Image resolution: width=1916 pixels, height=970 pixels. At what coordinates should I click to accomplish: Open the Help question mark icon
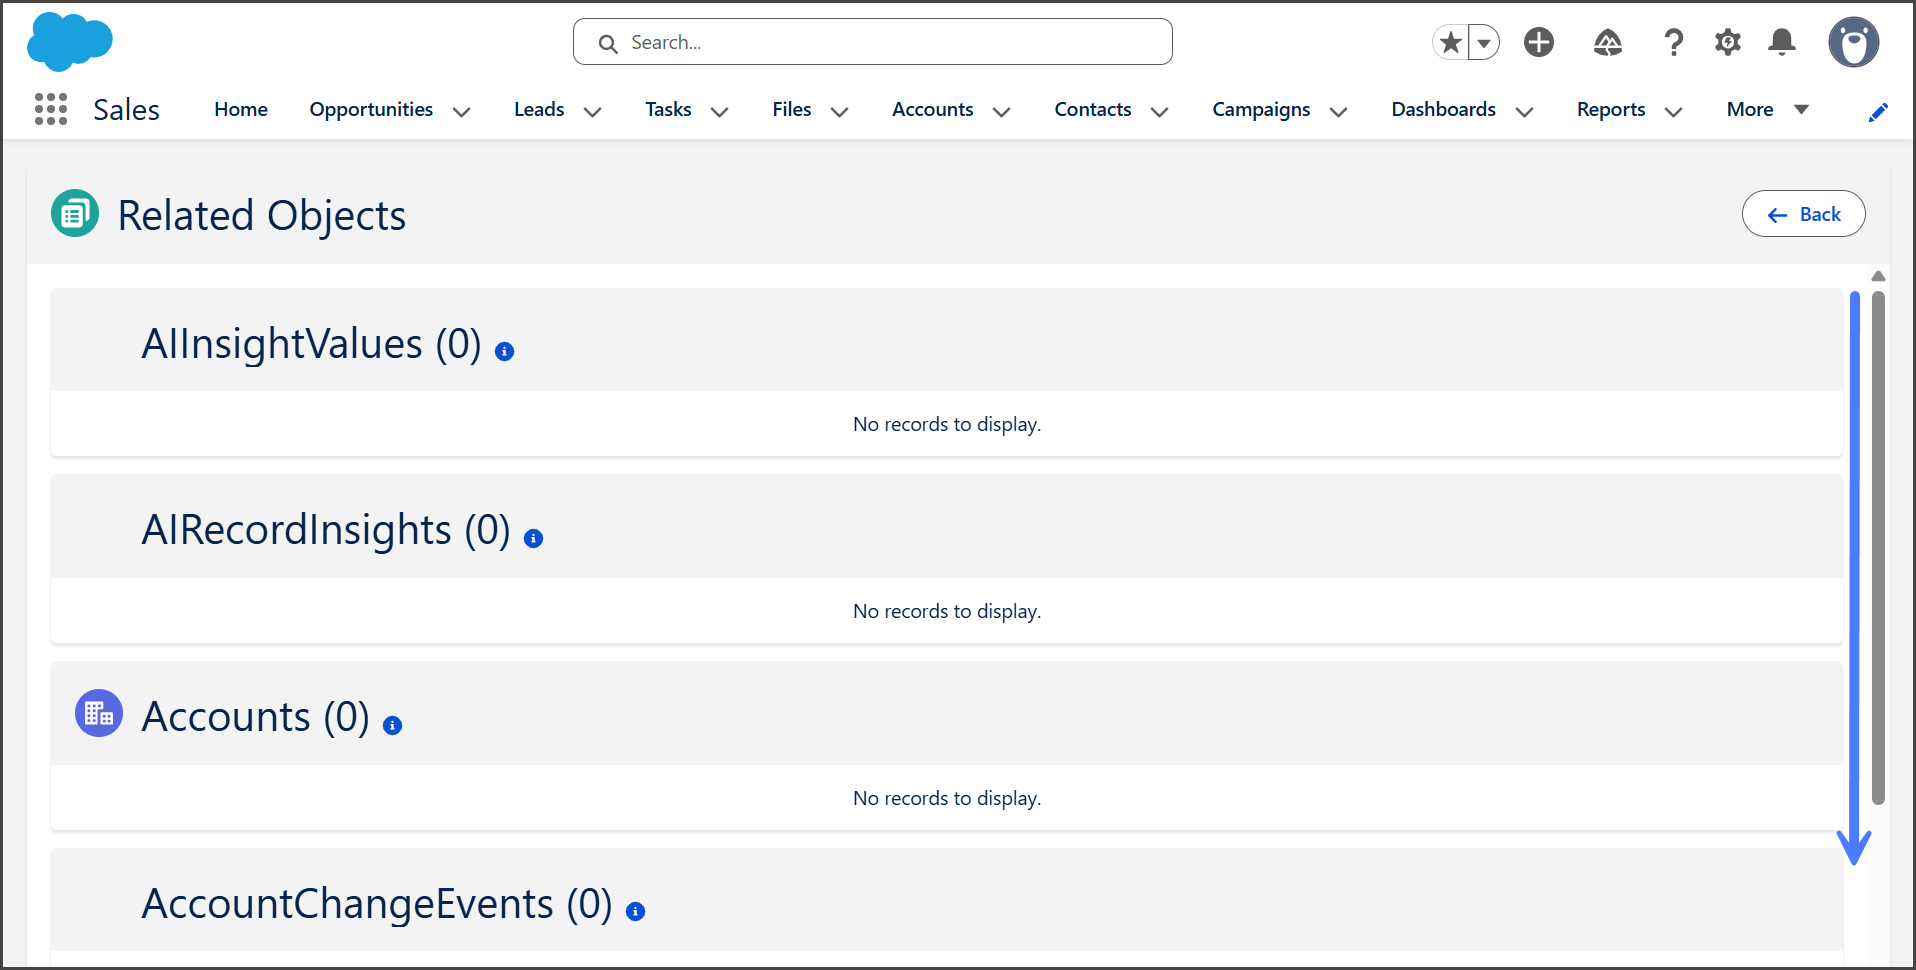click(x=1673, y=42)
